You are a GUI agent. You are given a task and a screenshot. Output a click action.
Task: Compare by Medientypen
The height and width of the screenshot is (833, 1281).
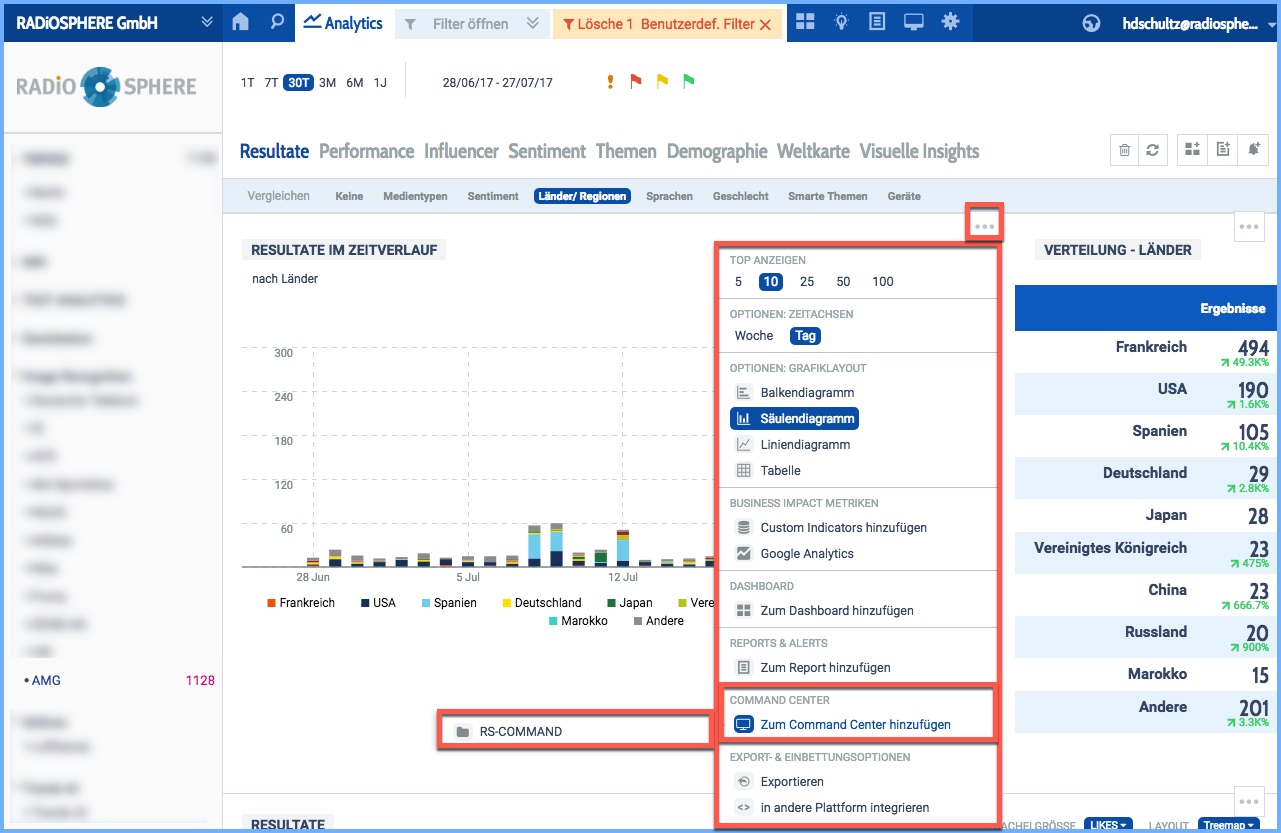point(415,196)
